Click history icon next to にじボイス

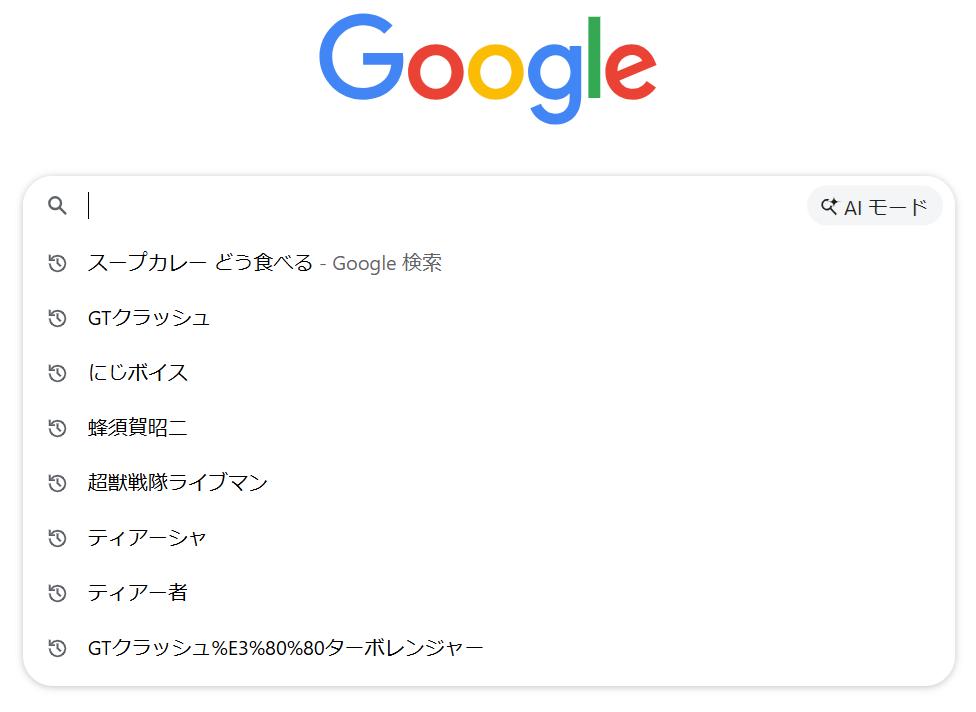point(58,374)
